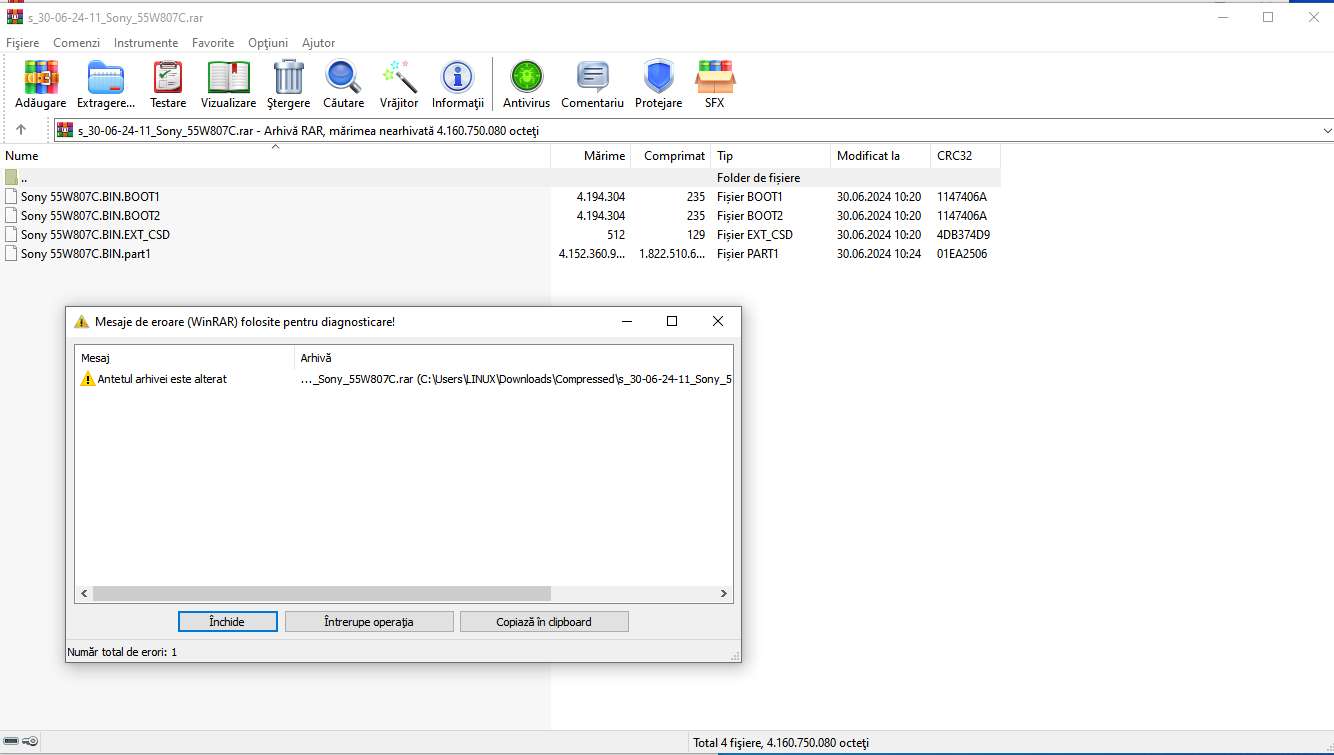
Task: Click the Întrerupe operația button
Action: point(369,622)
